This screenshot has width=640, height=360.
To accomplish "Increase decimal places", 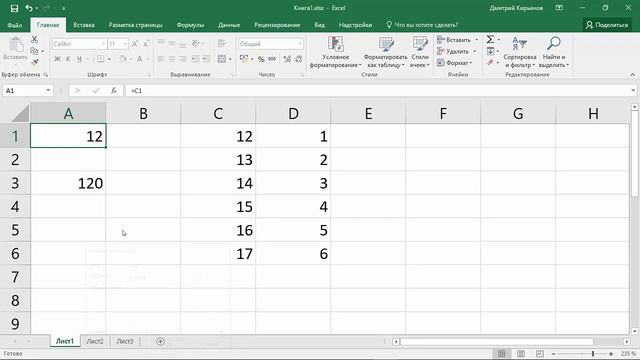I will (287, 59).
